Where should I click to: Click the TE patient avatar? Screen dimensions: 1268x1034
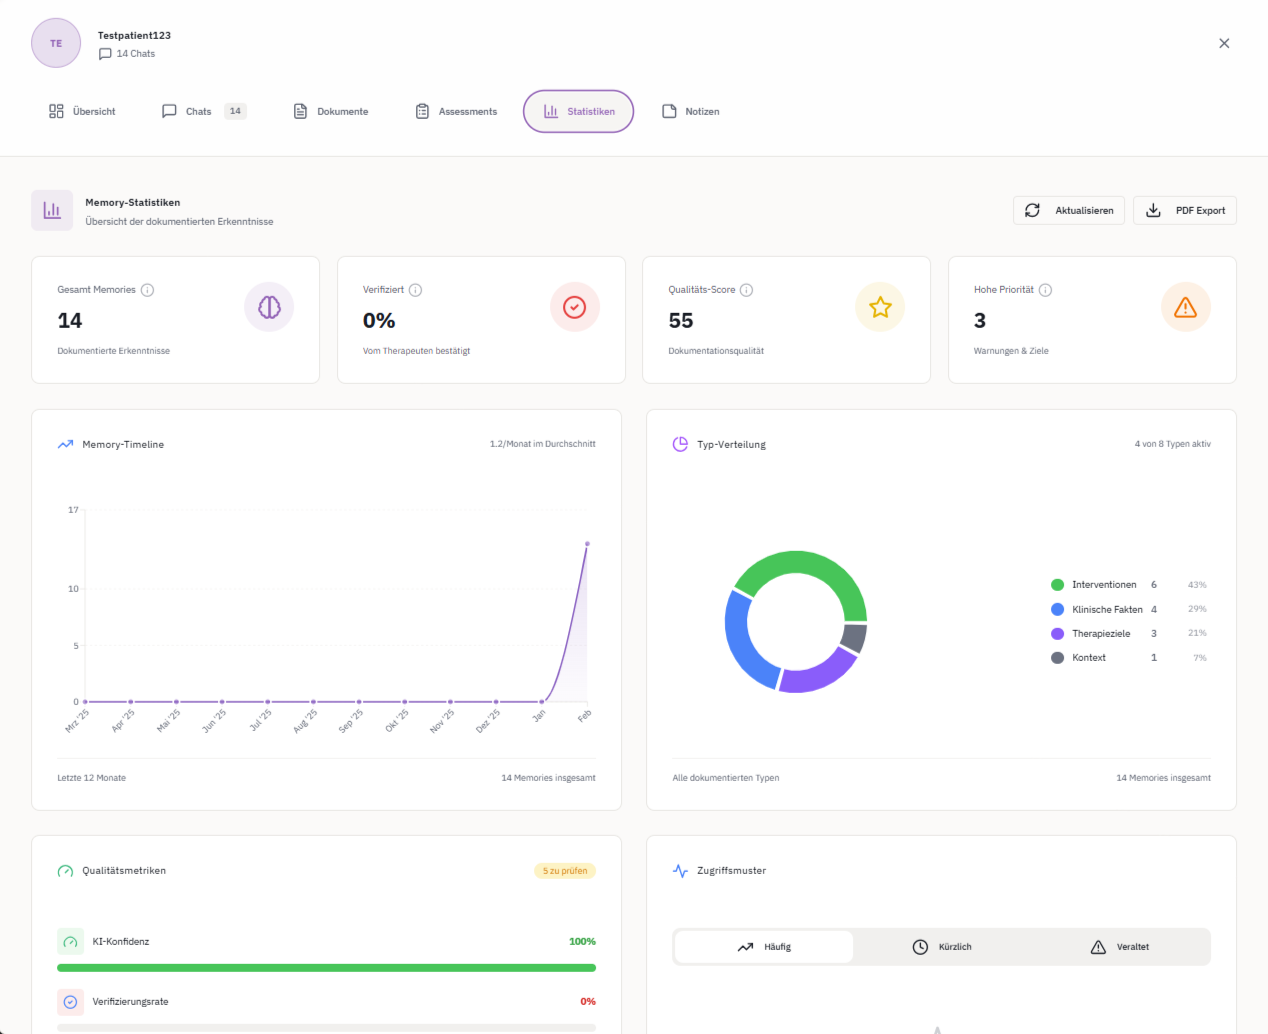56,43
